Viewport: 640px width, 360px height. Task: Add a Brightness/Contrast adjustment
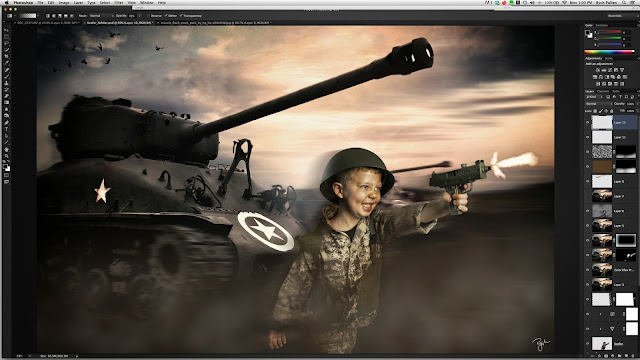coord(598,70)
